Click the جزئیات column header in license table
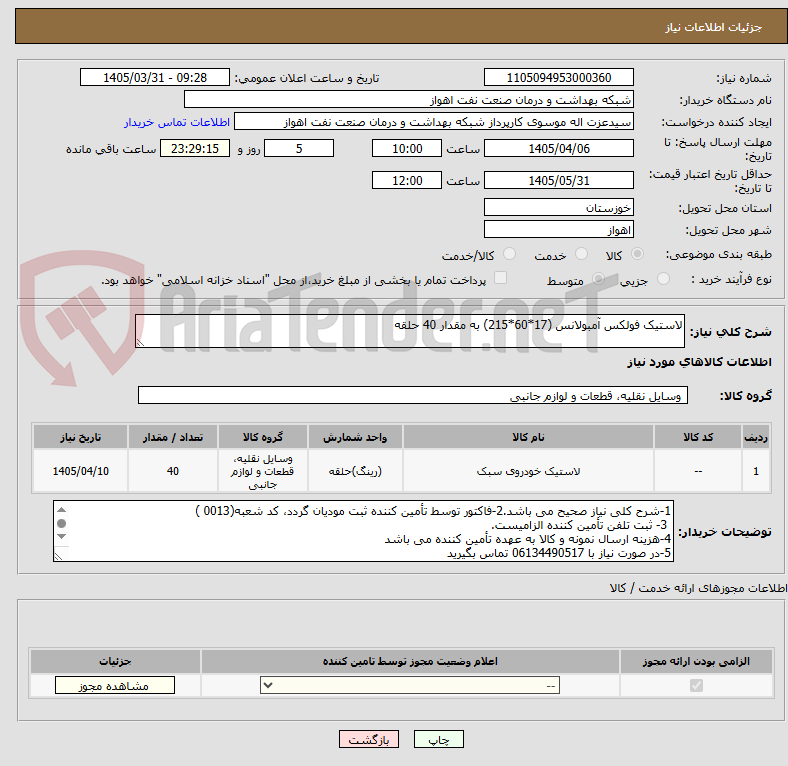 115,661
